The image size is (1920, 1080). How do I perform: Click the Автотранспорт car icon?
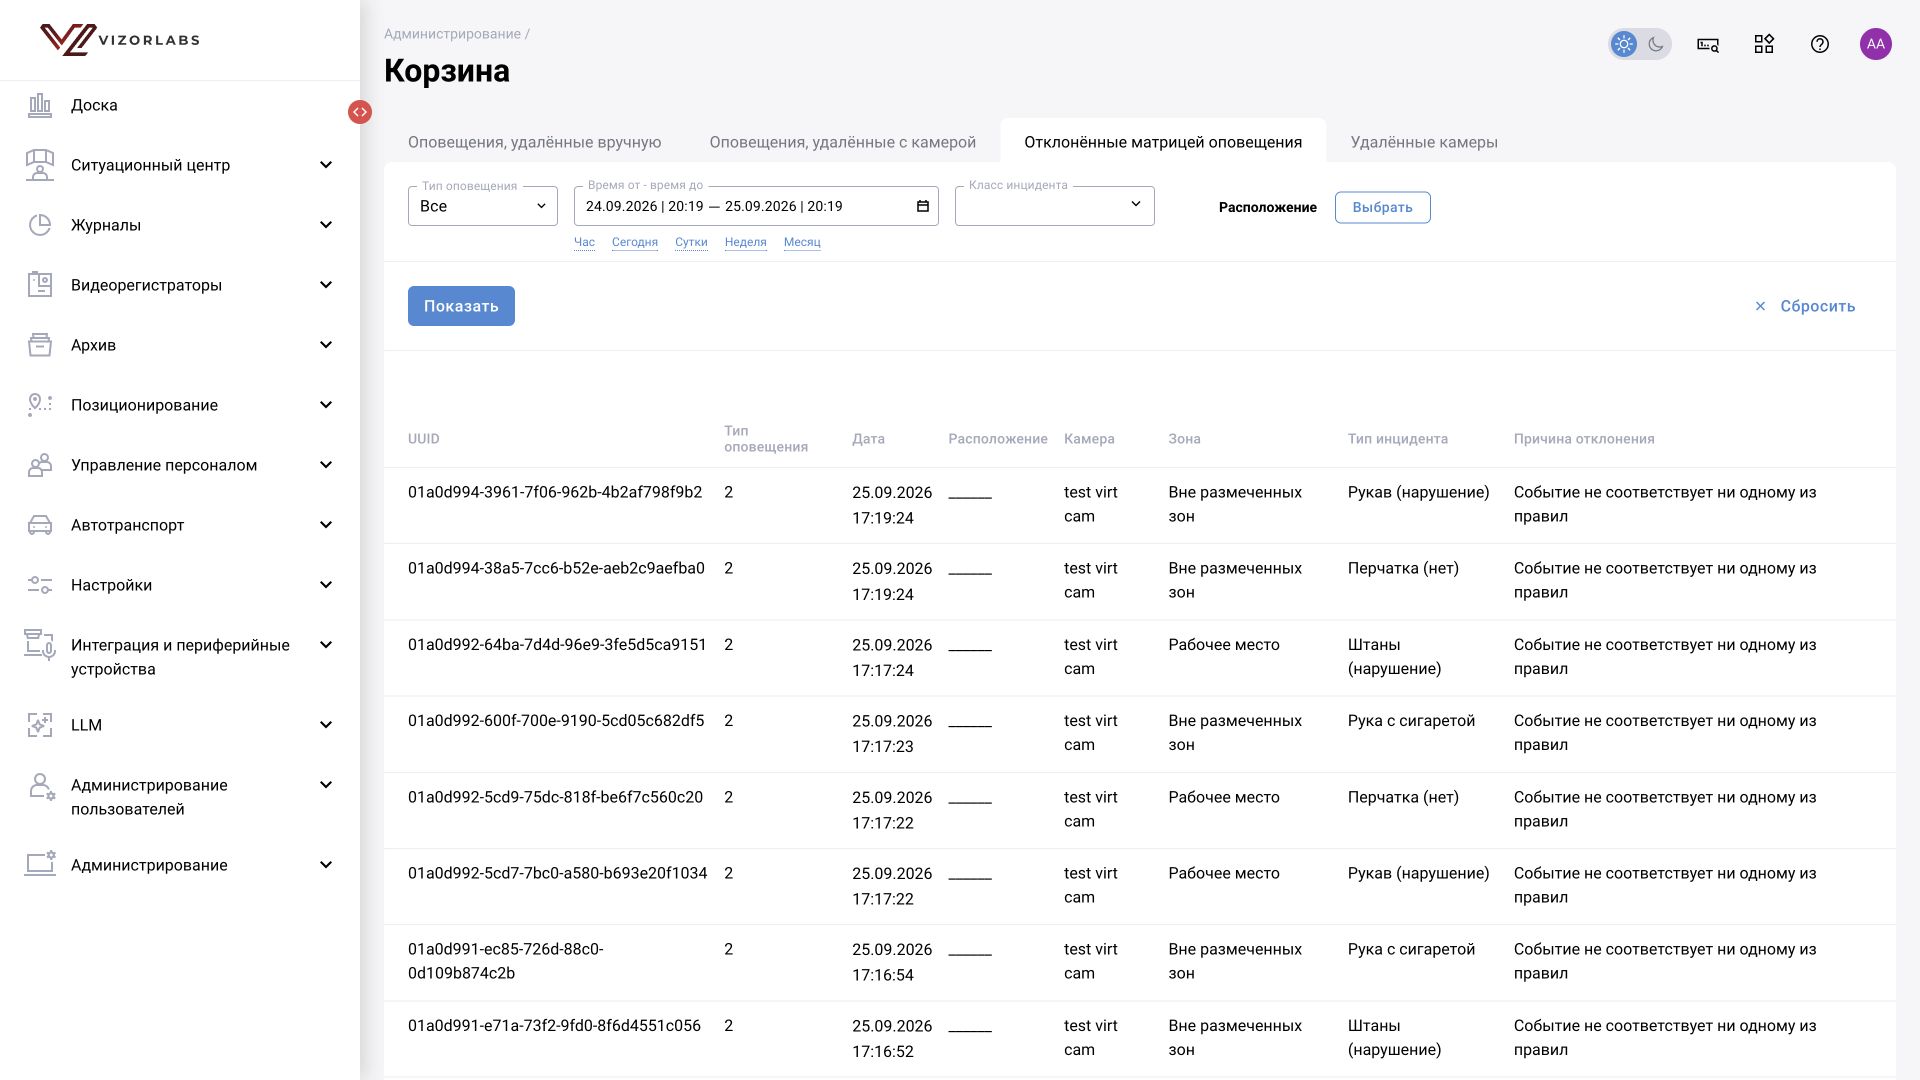[x=40, y=525]
